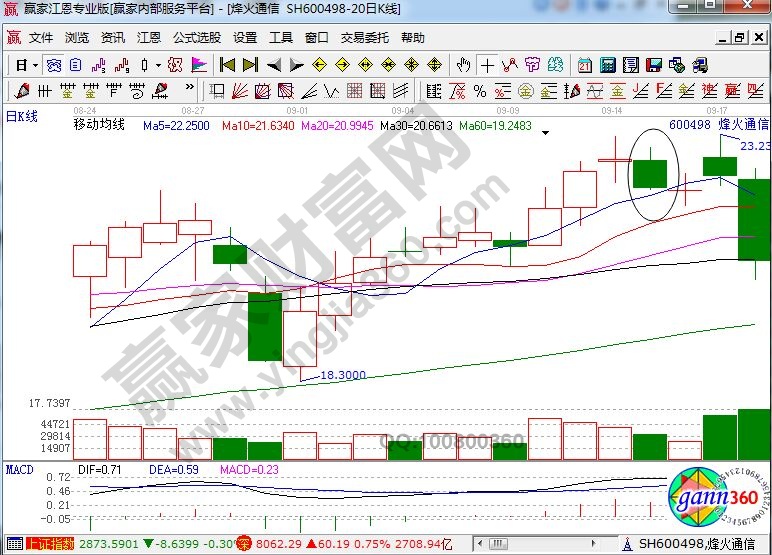Open the calendar date icon
This screenshot has width=772, height=555.
(x=585, y=65)
